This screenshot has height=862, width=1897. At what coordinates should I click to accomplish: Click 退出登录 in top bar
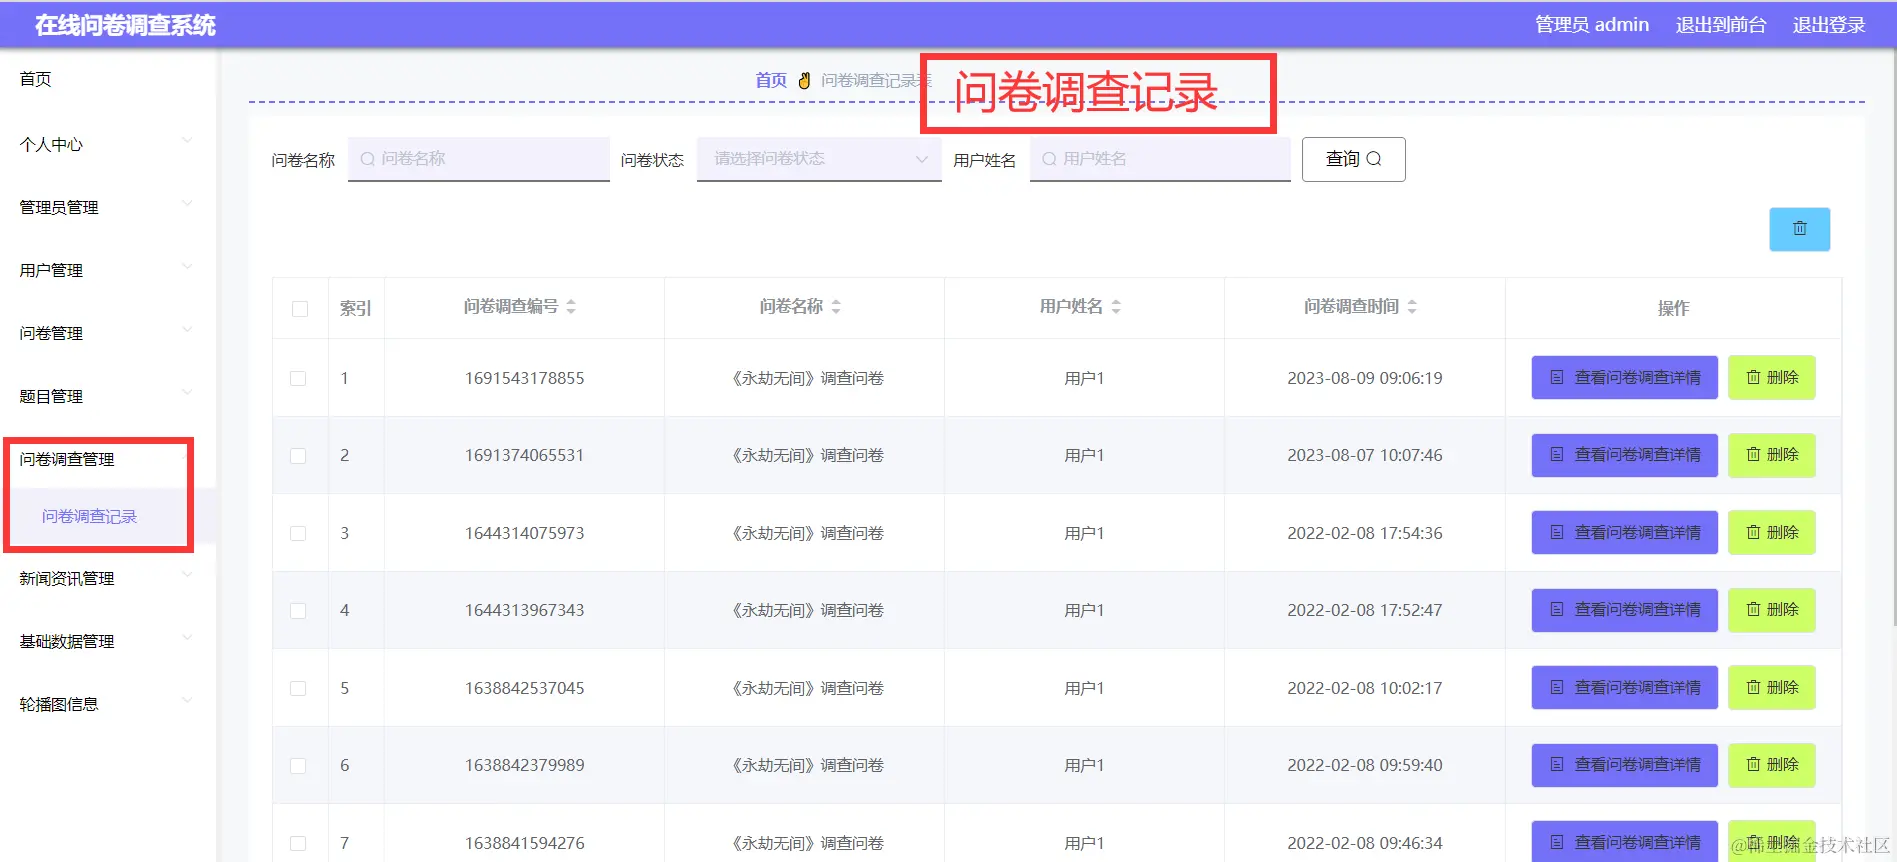tap(1829, 24)
